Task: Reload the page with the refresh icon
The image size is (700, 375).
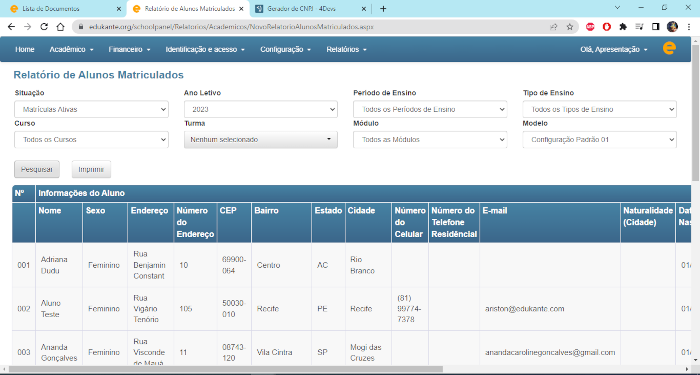Action: click(44, 27)
